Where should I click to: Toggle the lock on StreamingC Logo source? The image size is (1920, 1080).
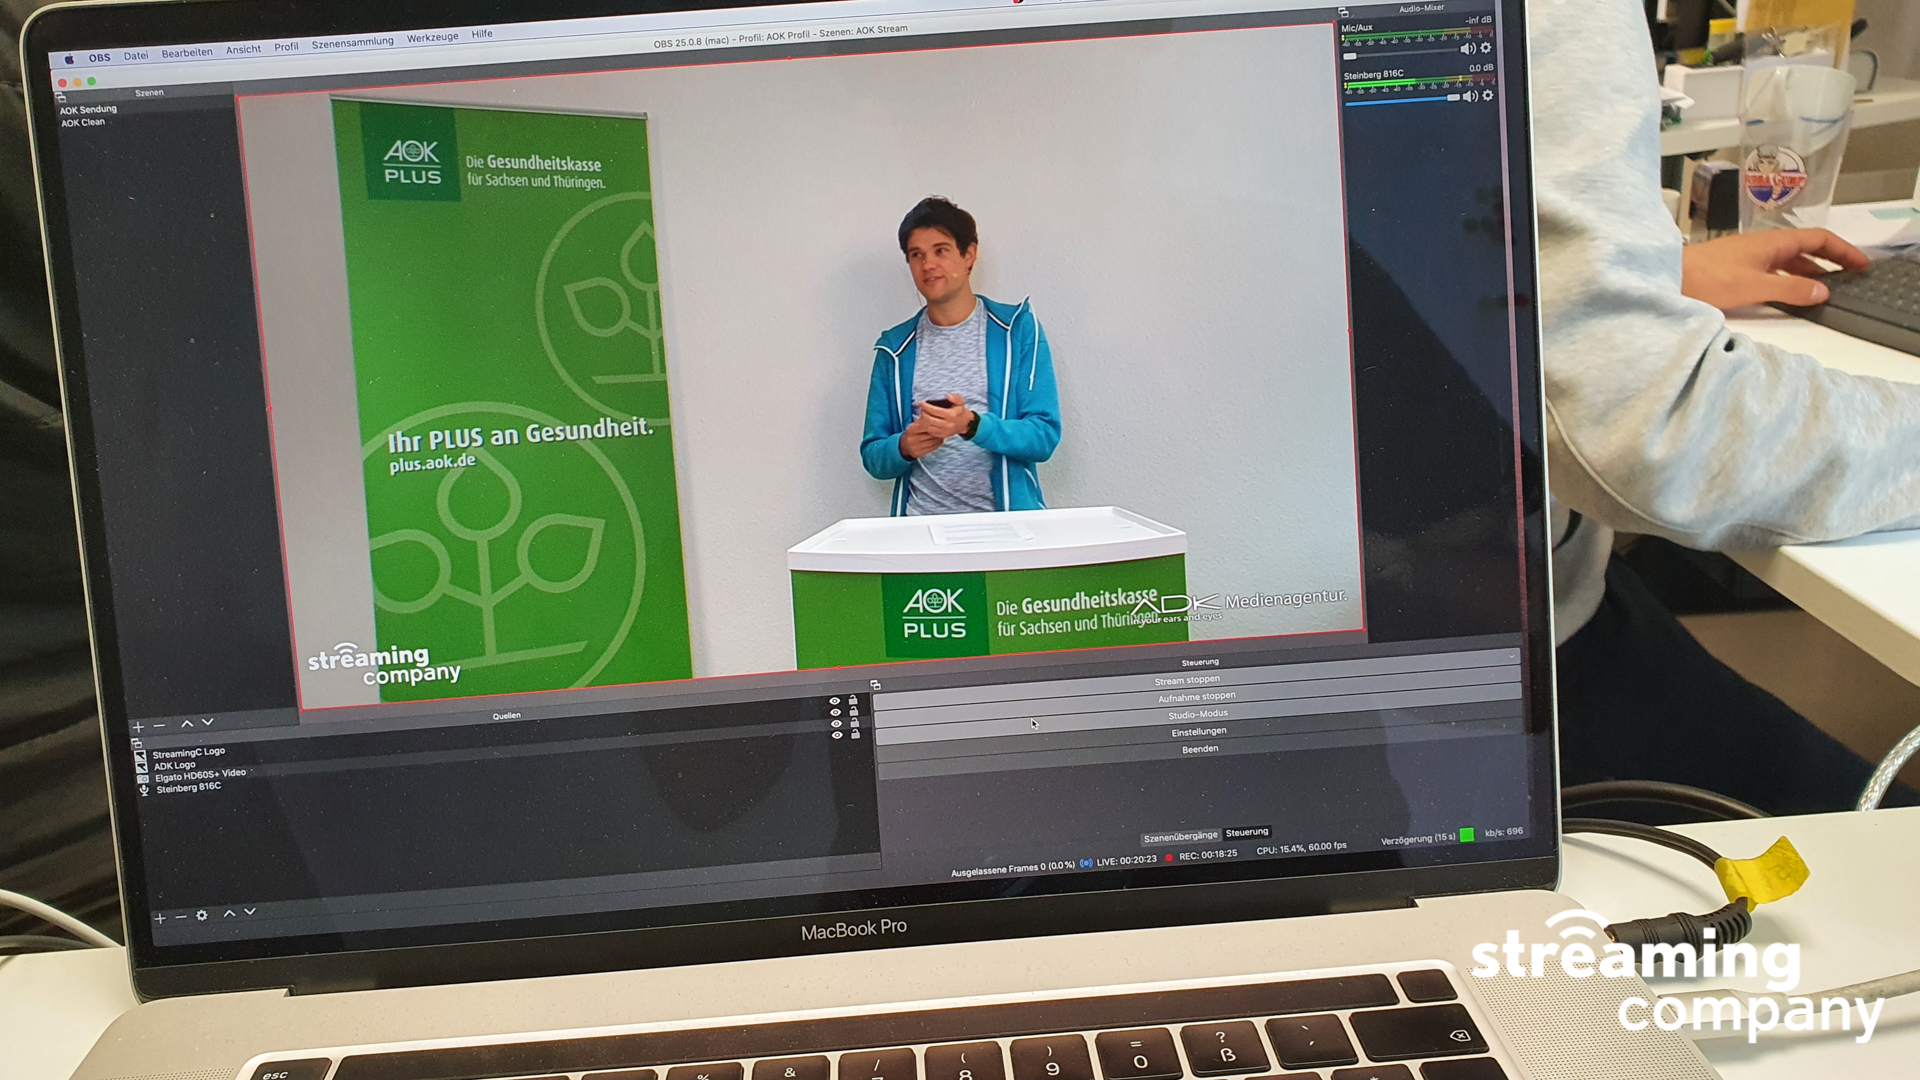point(853,700)
